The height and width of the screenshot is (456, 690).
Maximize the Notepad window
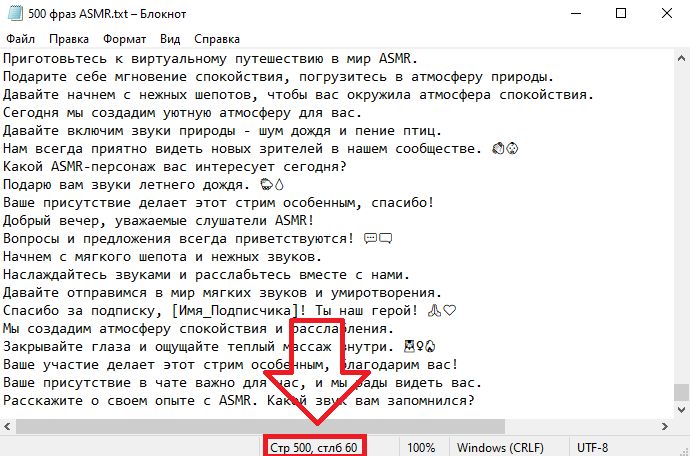(x=620, y=14)
